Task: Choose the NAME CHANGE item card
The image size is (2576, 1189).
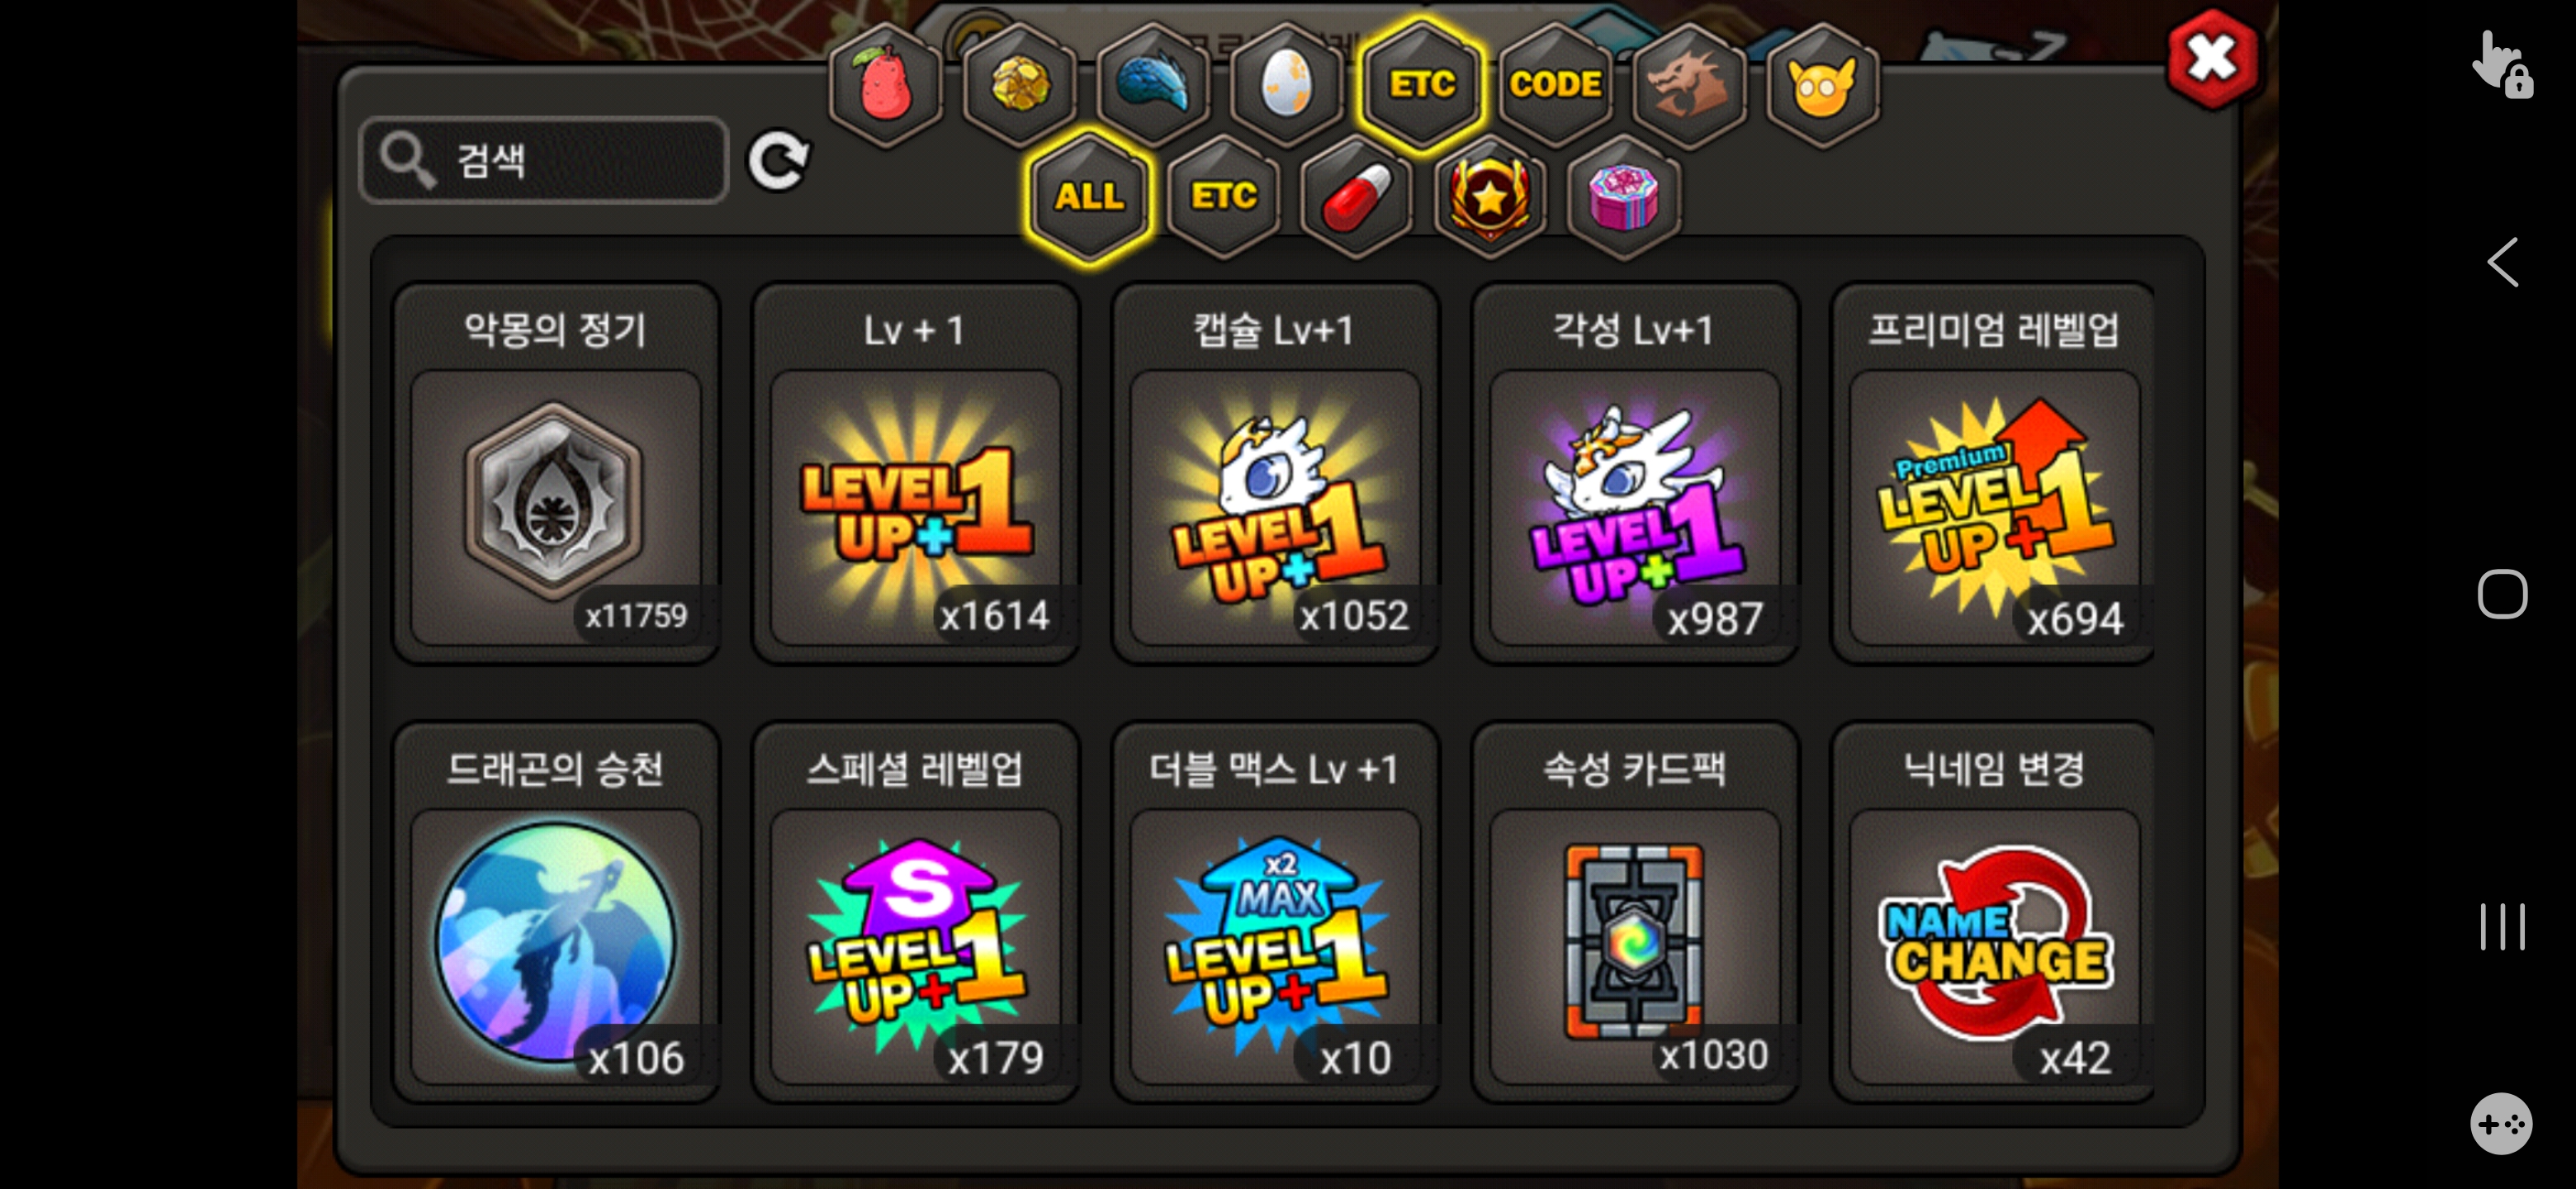Action: click(x=1993, y=912)
